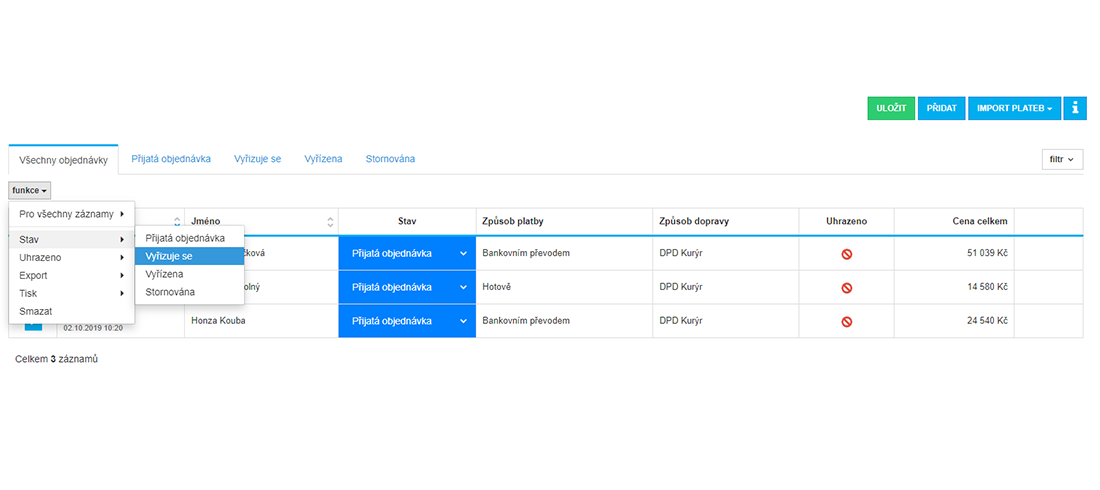The width and height of the screenshot is (1100, 490).
Task: Click DPD Kurýr in Honza Kouba row
Action: 681,321
